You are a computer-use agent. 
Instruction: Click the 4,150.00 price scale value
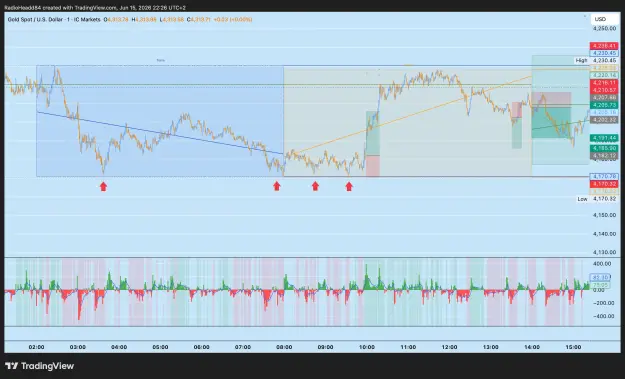pos(605,215)
